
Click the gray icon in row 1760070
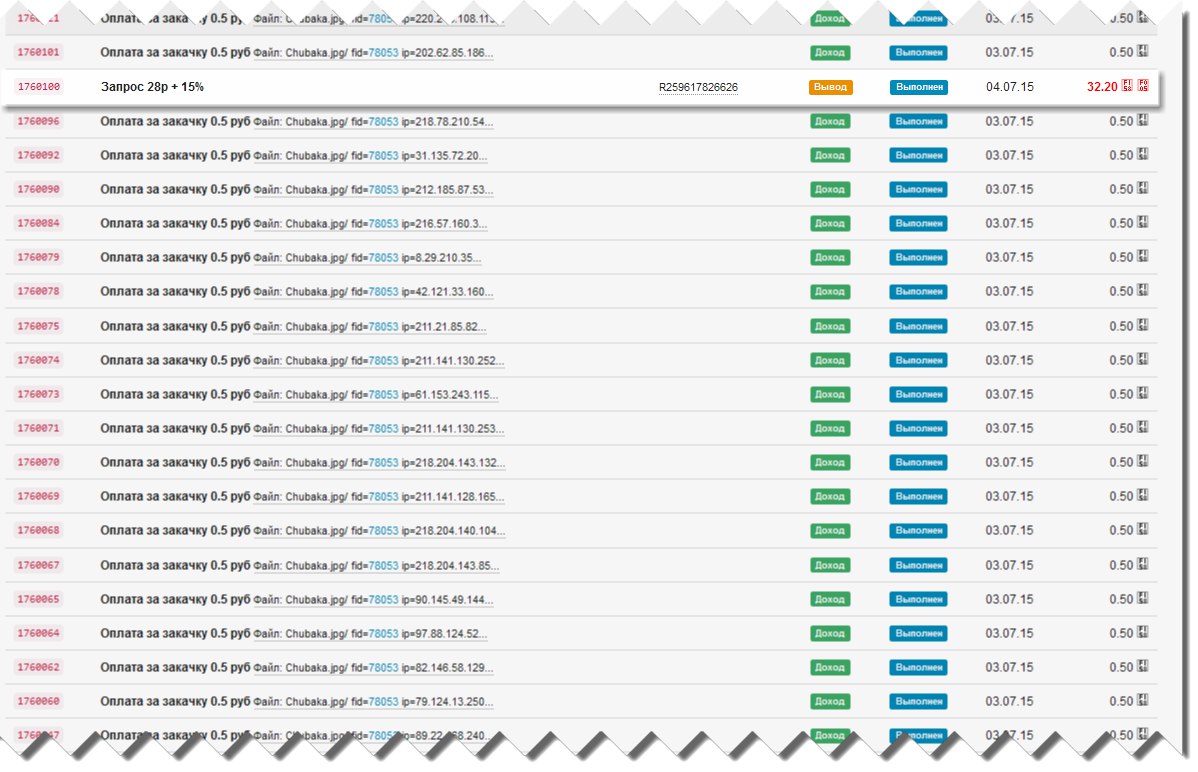coord(1143,462)
